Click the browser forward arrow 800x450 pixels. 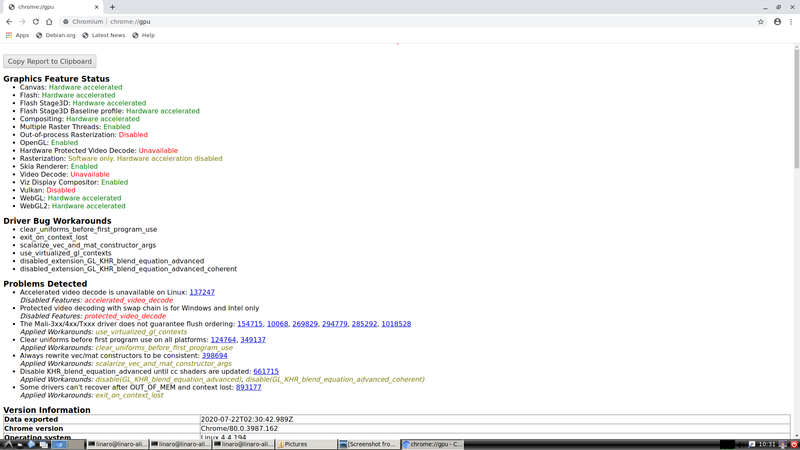pyautogui.click(x=22, y=22)
